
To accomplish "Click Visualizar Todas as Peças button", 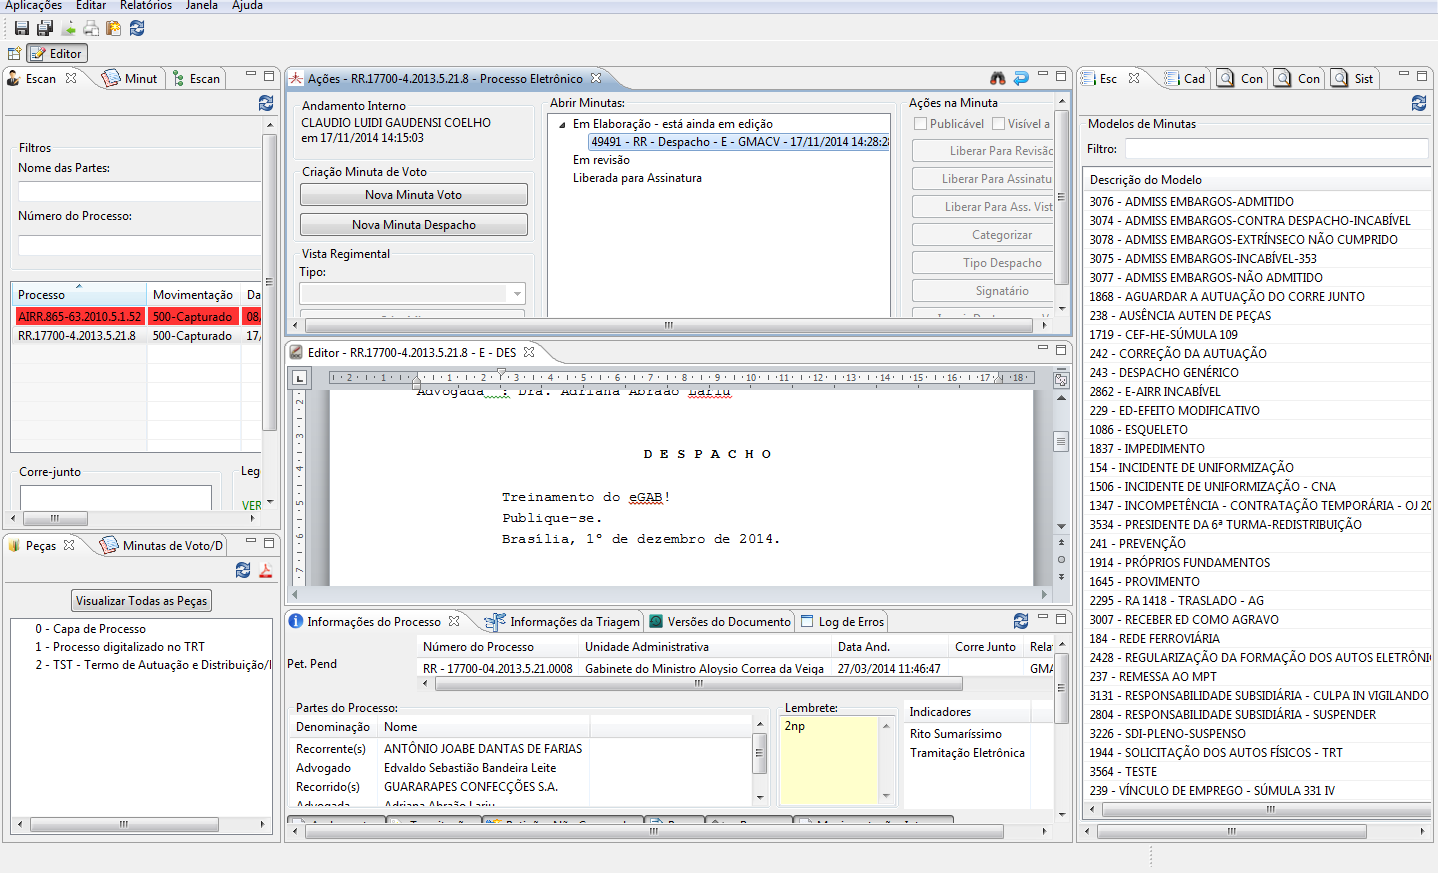I will pos(142,601).
